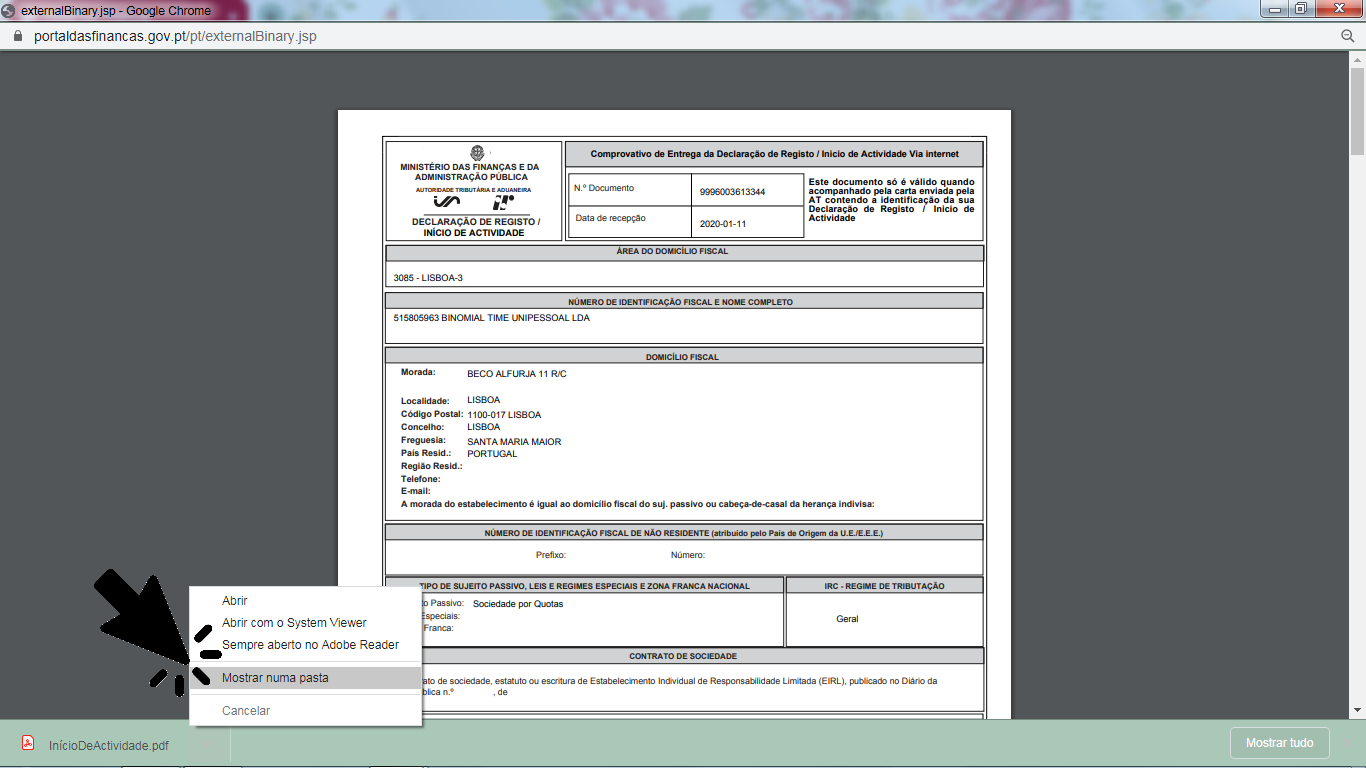The image size is (1366, 768).
Task: Click the magnifier zoom icon in address bar
Action: point(1347,35)
